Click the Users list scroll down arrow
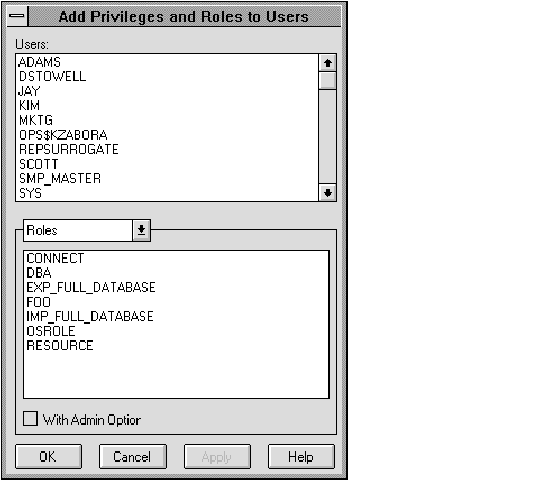 [327, 193]
